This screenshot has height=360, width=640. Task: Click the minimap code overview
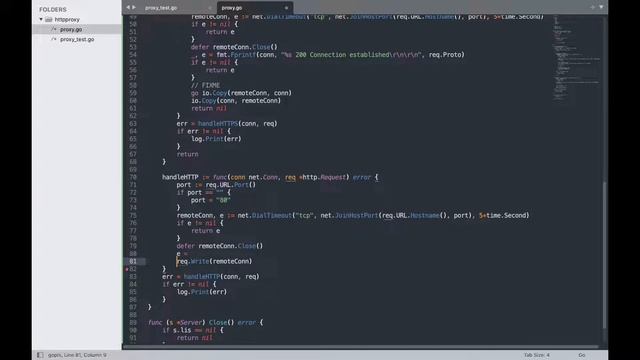point(576,57)
